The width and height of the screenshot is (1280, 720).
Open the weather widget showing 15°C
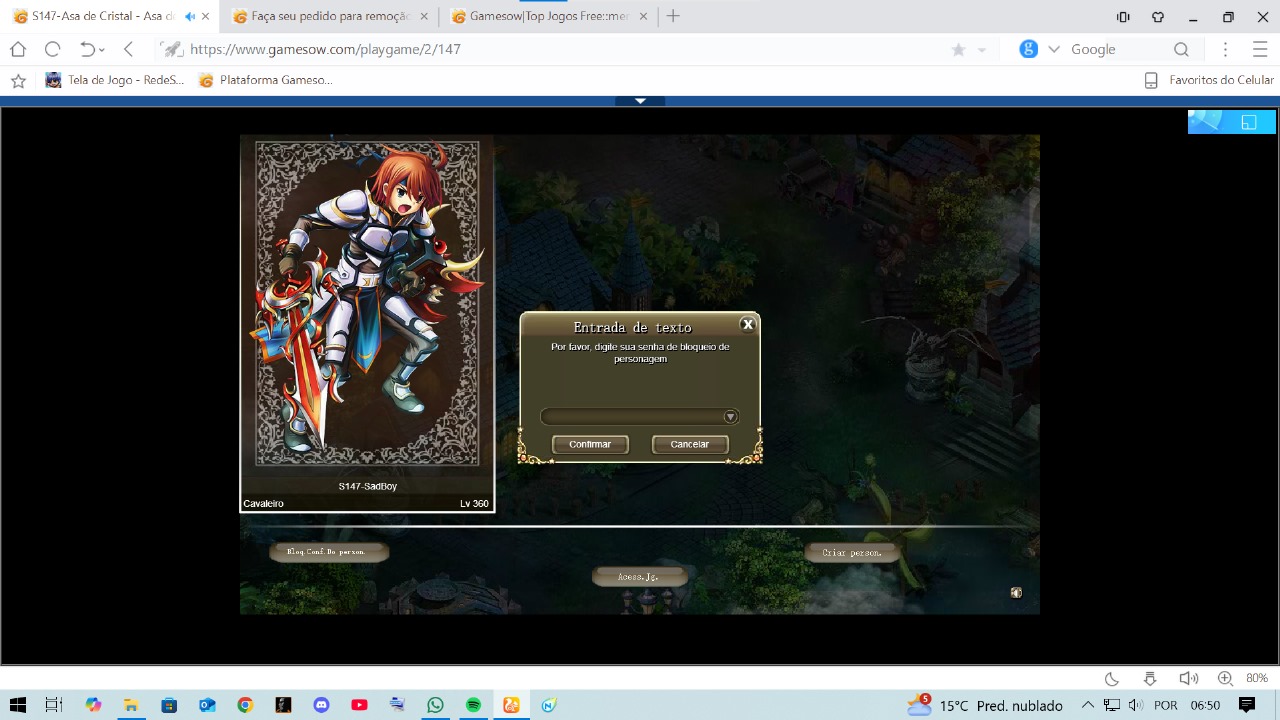[984, 705]
